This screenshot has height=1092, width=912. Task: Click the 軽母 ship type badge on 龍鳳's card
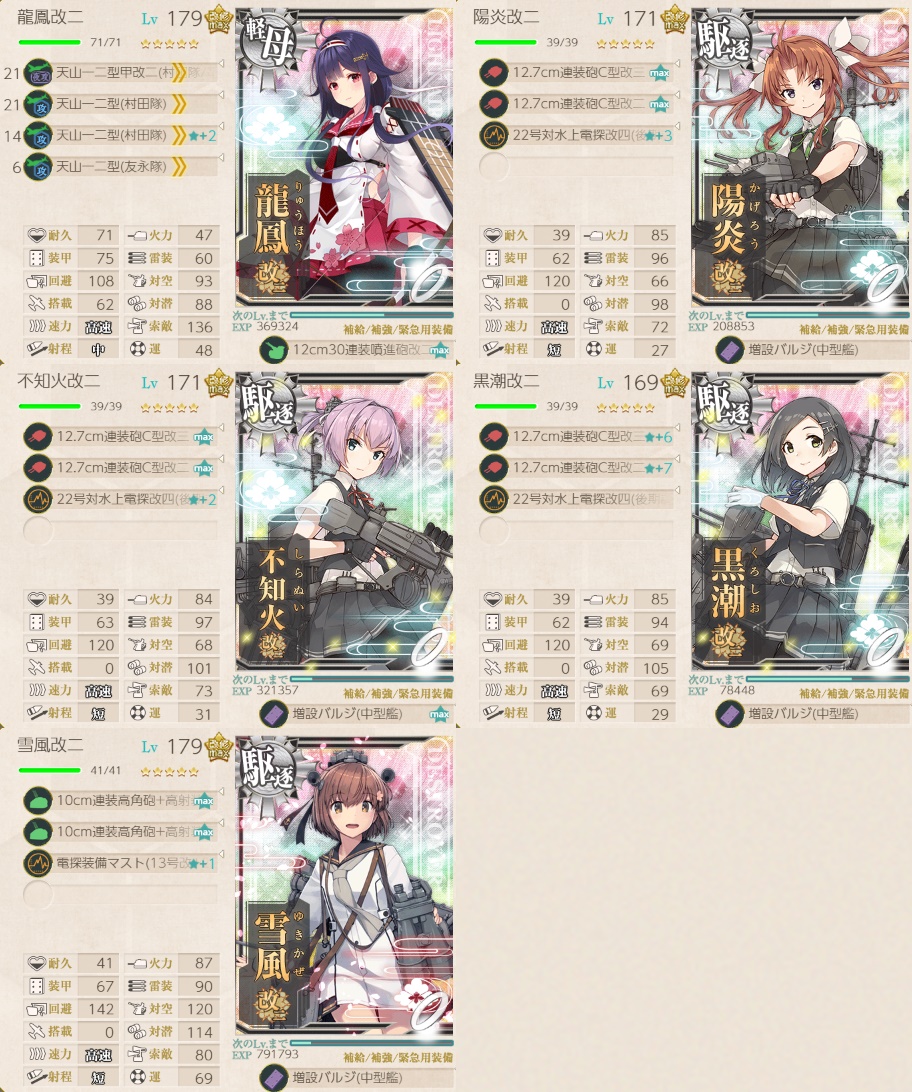click(268, 43)
